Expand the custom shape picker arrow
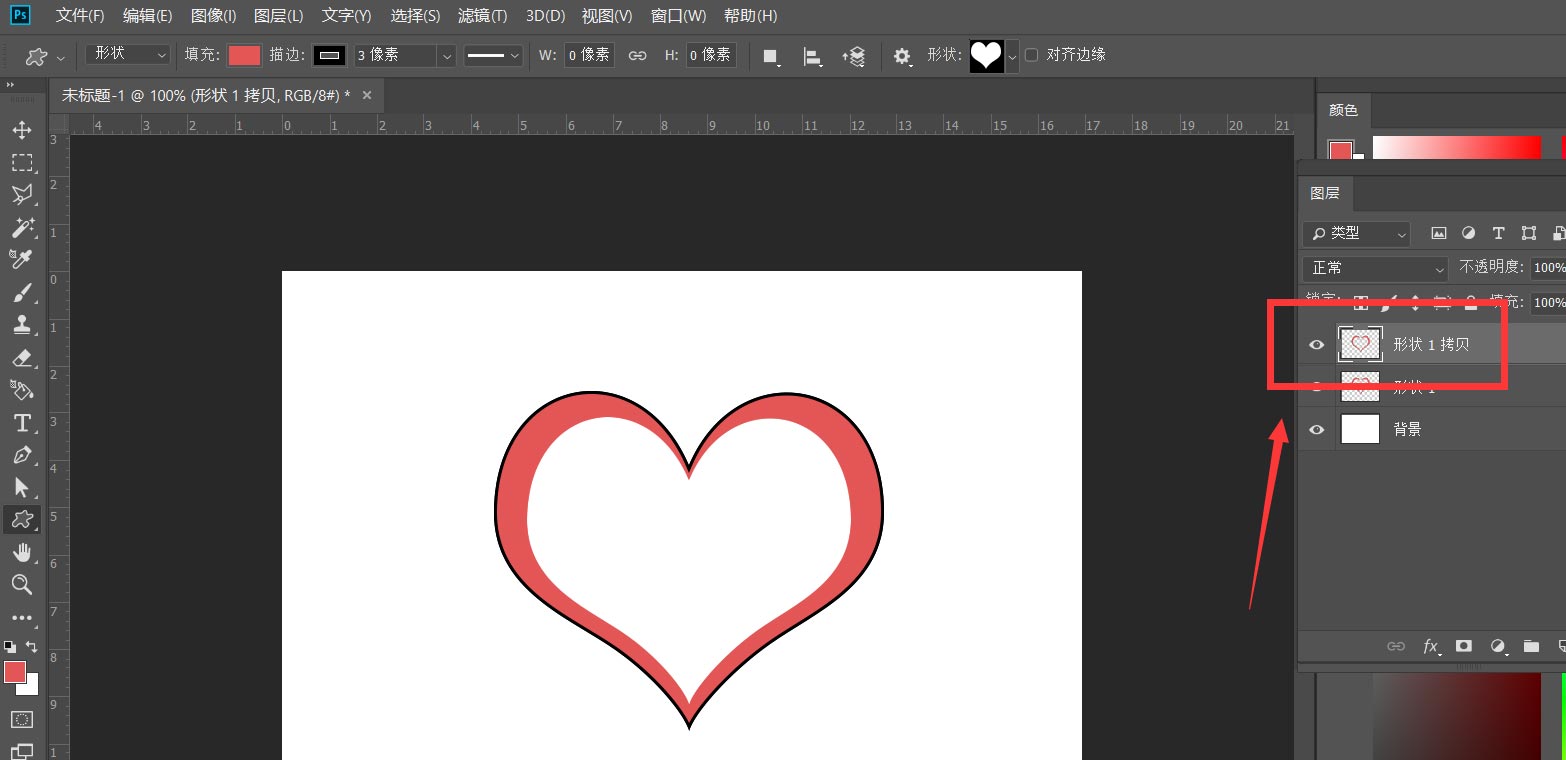Viewport: 1566px width, 760px height. [1013, 57]
